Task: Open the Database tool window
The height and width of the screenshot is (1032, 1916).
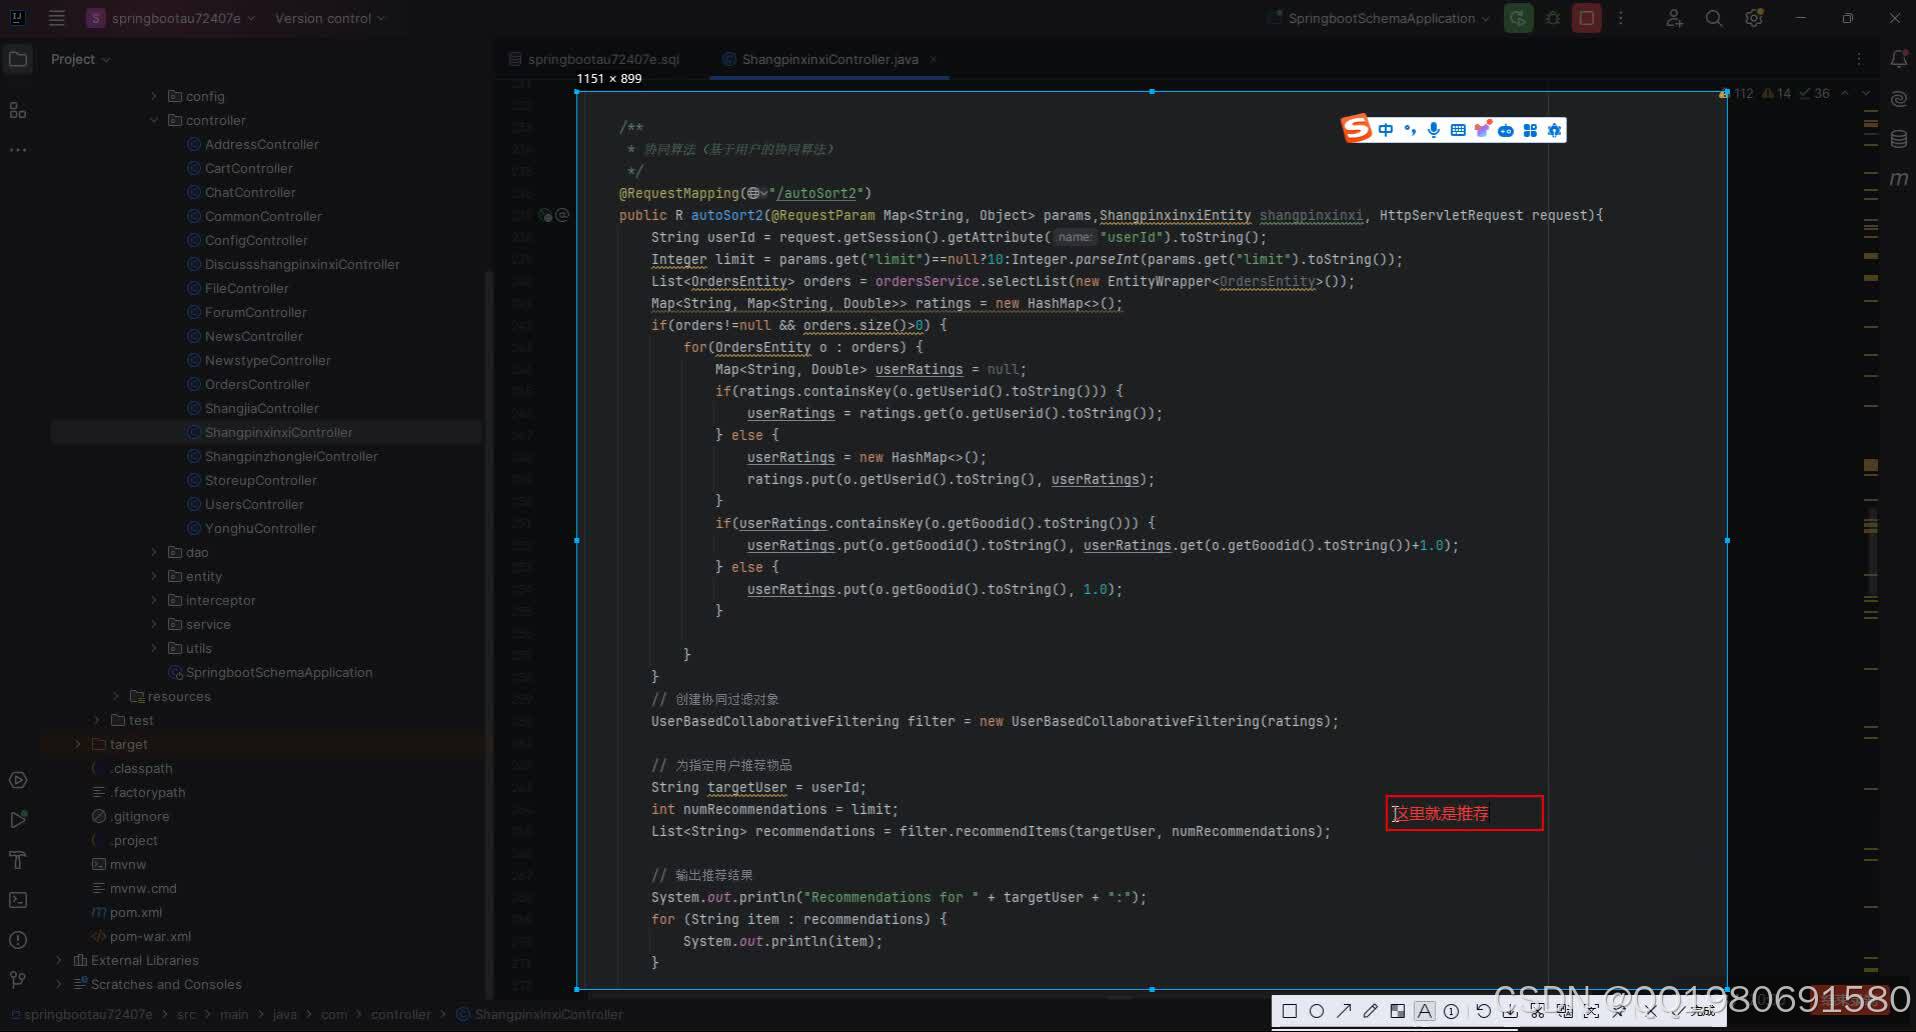Action: click(x=1899, y=139)
